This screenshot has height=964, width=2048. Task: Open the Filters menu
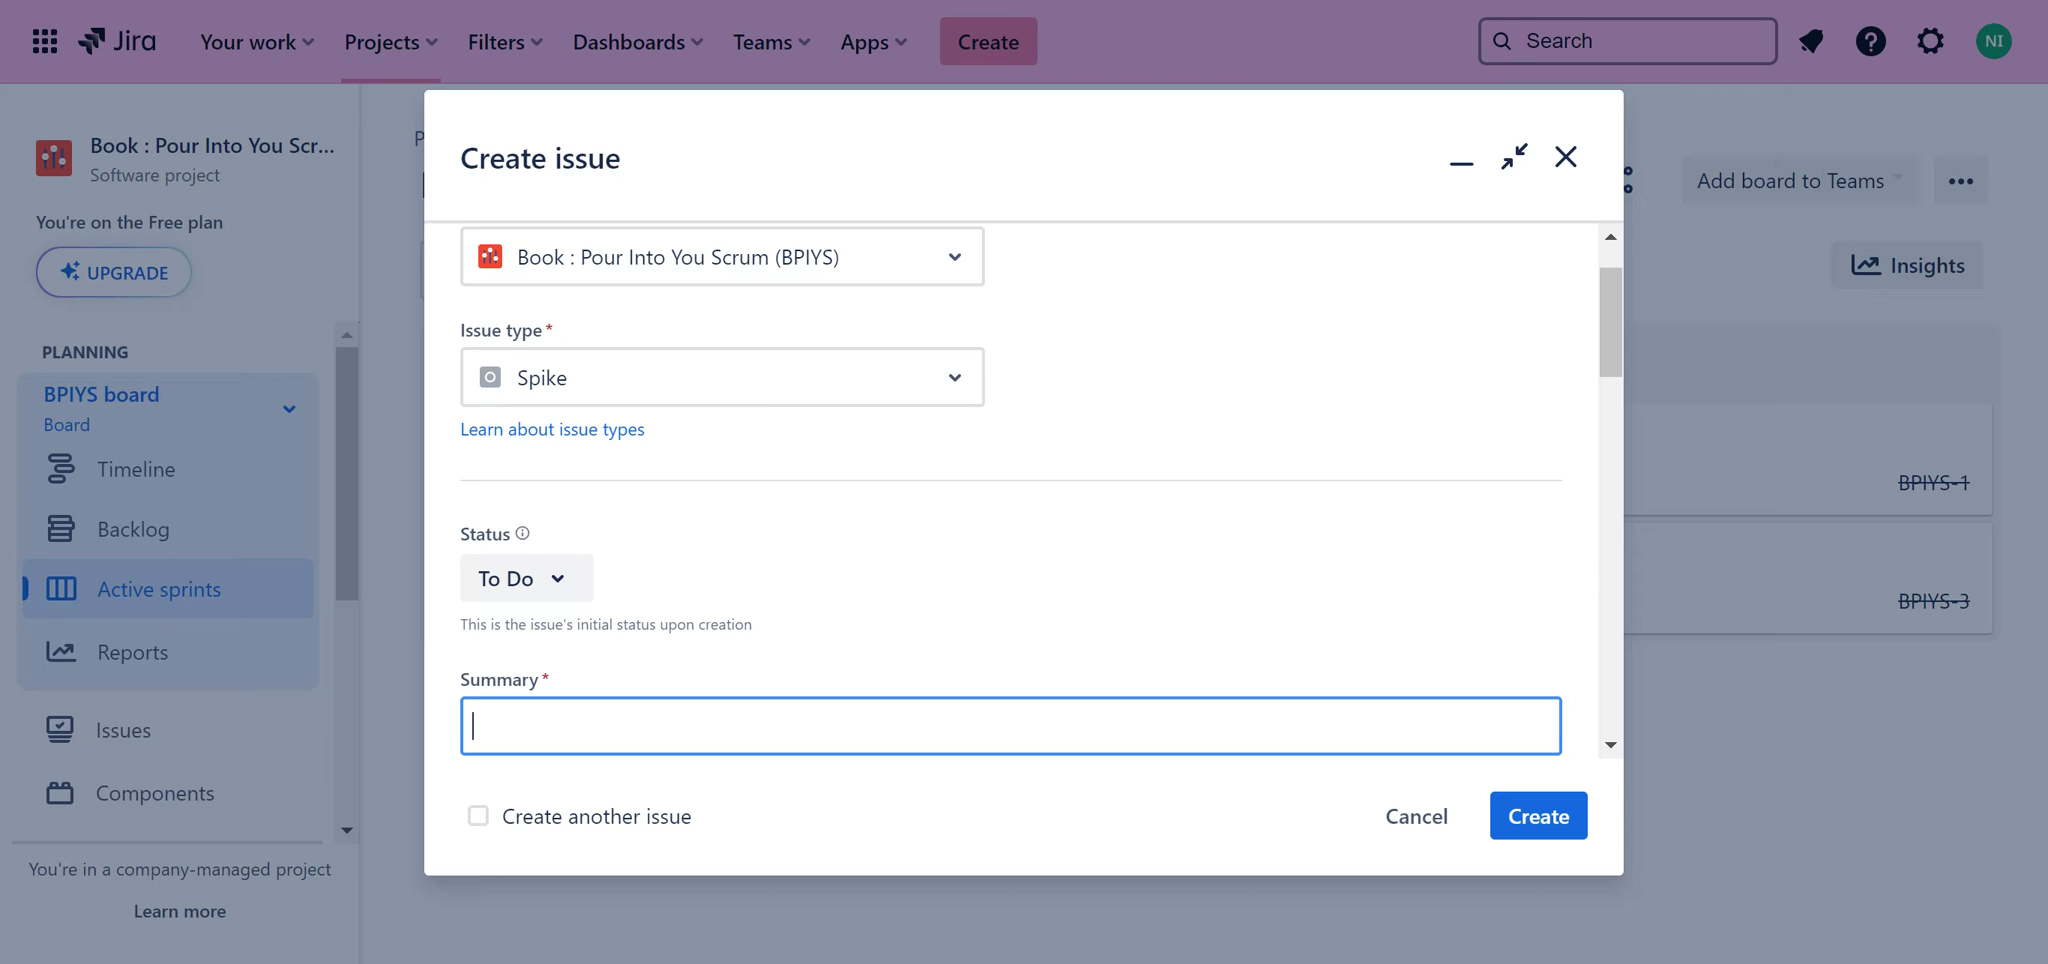click(505, 42)
